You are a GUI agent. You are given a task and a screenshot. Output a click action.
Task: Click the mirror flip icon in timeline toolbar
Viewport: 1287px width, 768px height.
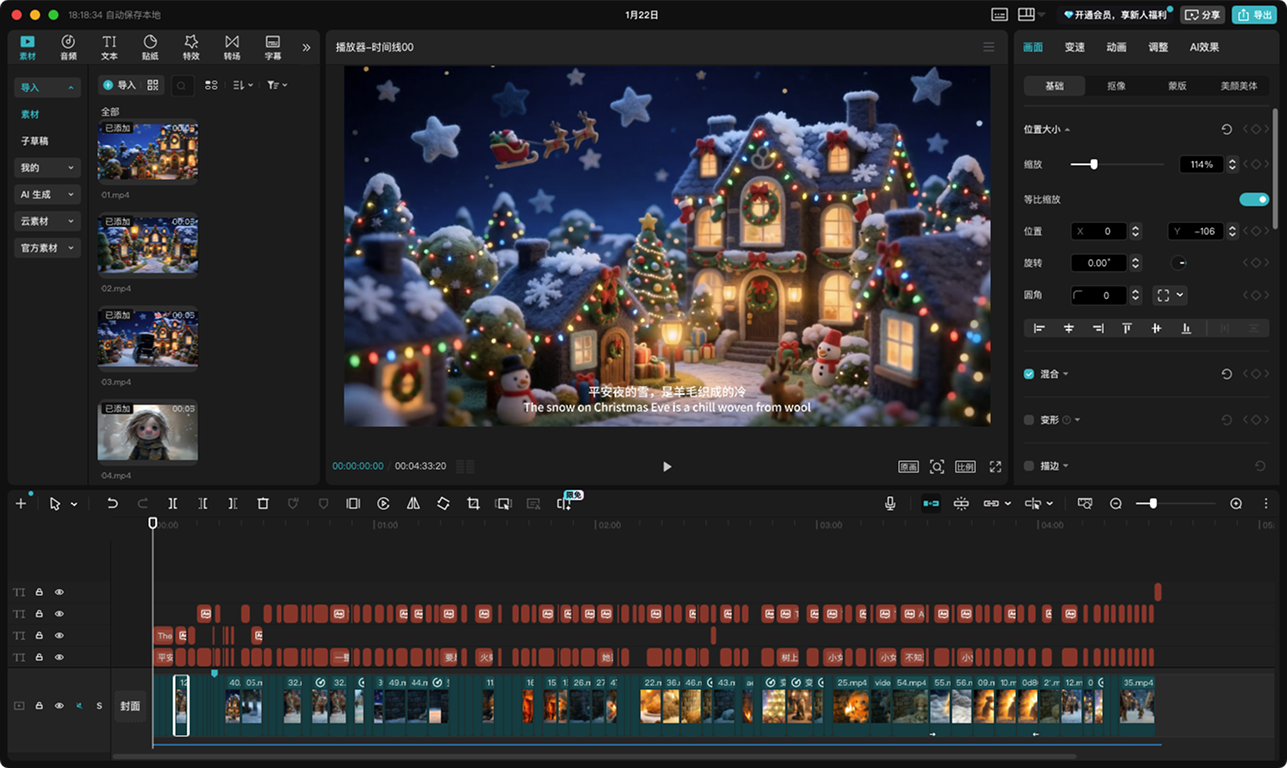(x=413, y=504)
